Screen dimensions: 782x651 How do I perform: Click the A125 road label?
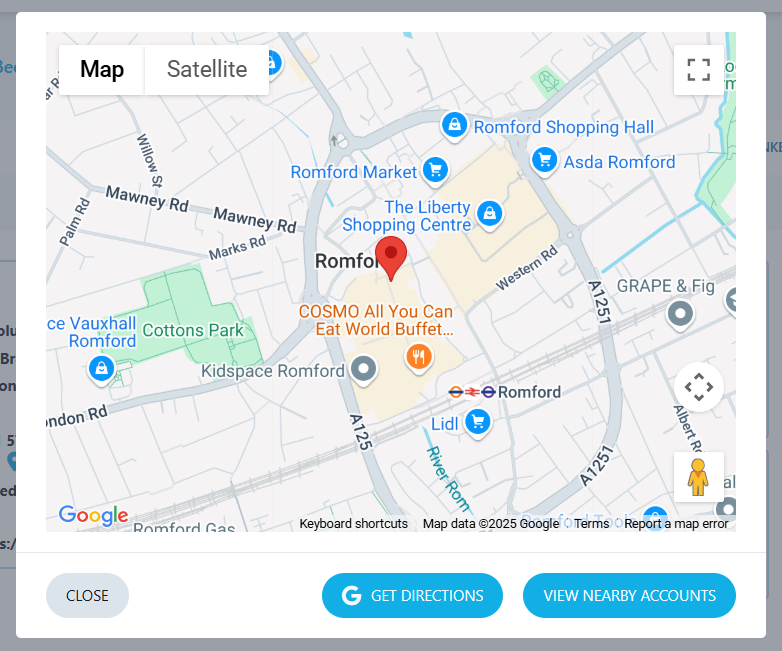[361, 432]
